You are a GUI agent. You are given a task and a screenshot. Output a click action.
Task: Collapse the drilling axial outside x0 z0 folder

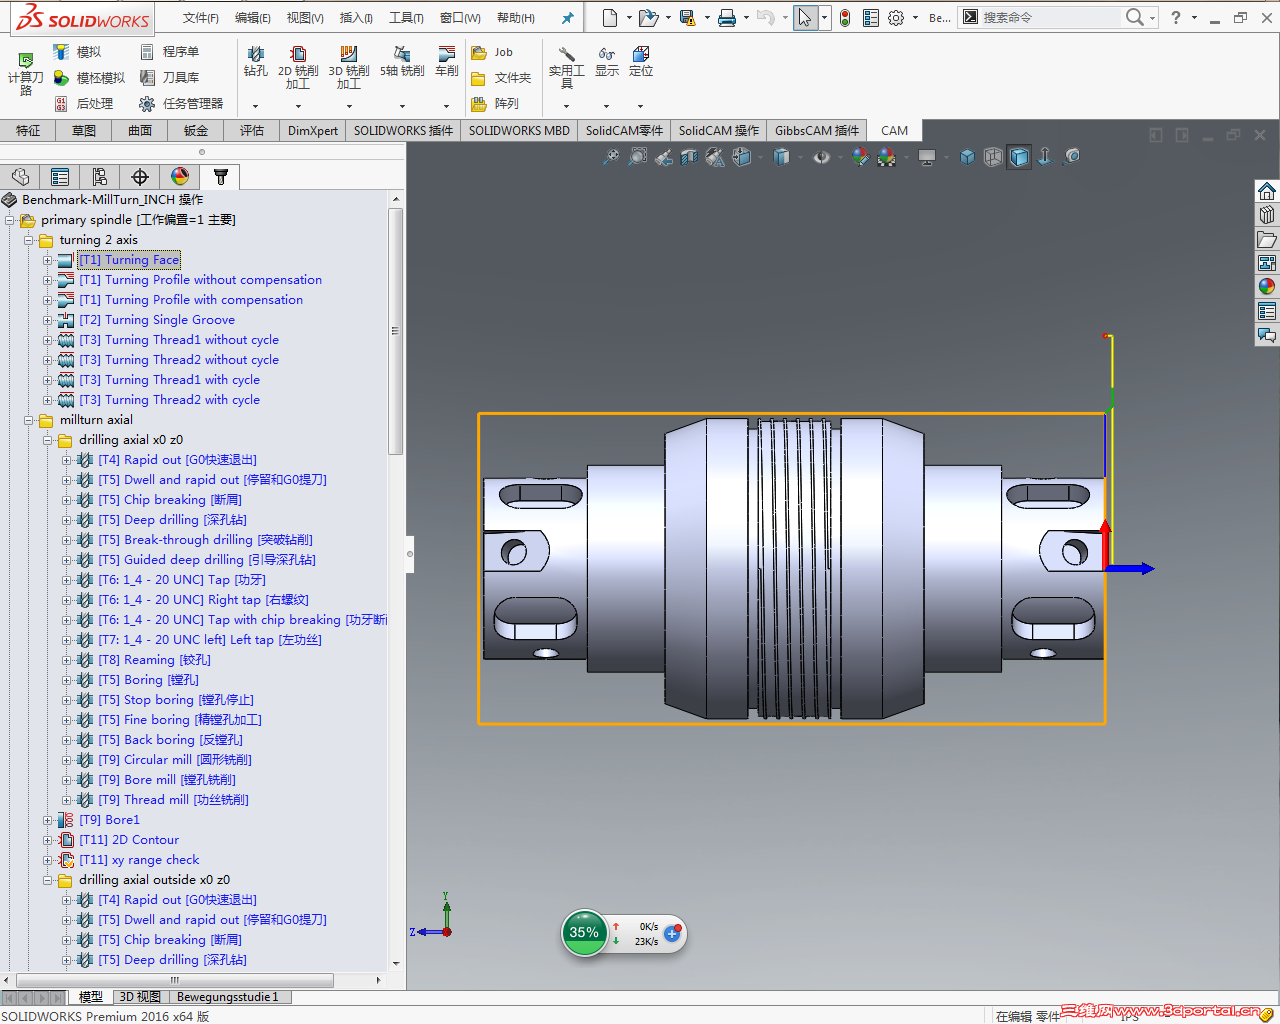click(47, 880)
